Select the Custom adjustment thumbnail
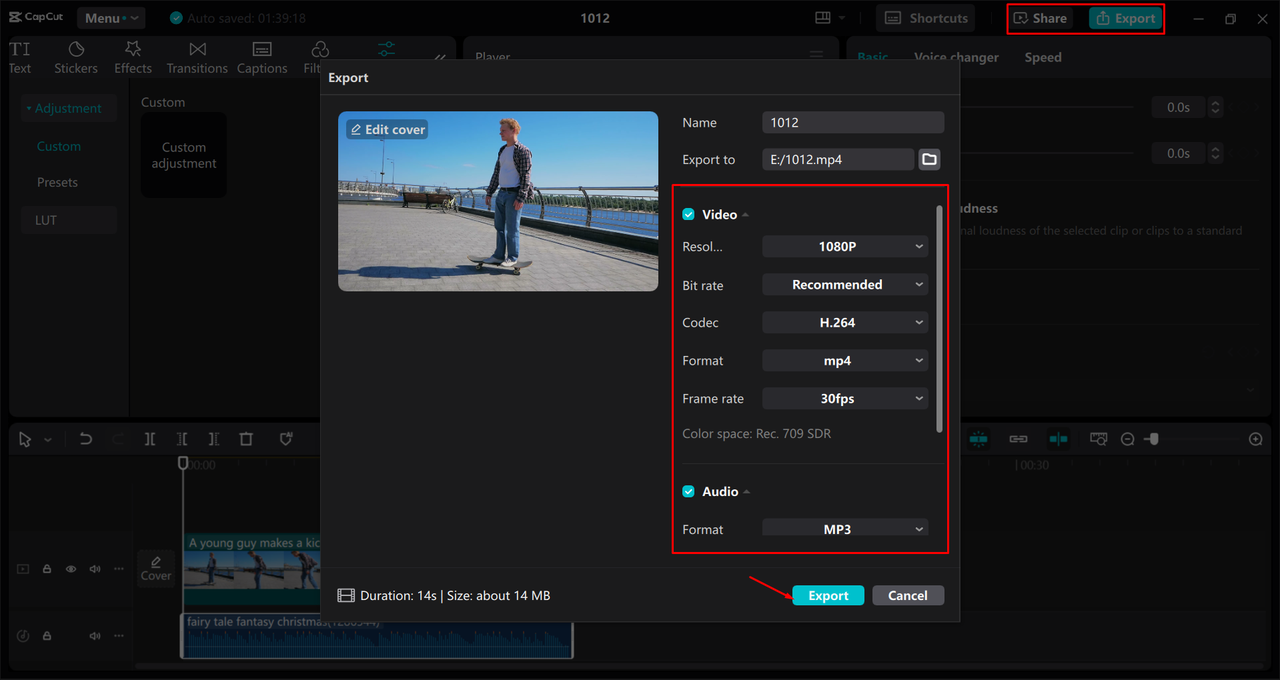Image resolution: width=1280 pixels, height=680 pixels. pos(184,155)
